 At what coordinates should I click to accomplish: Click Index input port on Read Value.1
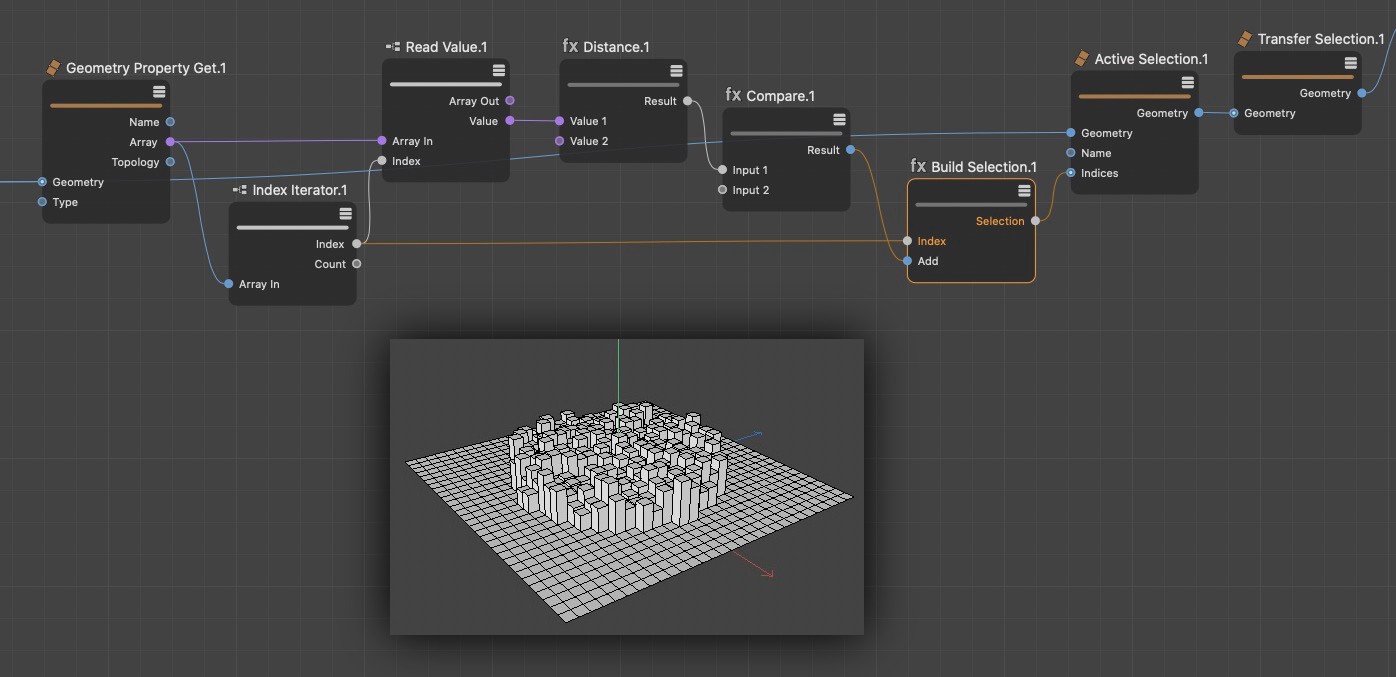(x=382, y=161)
